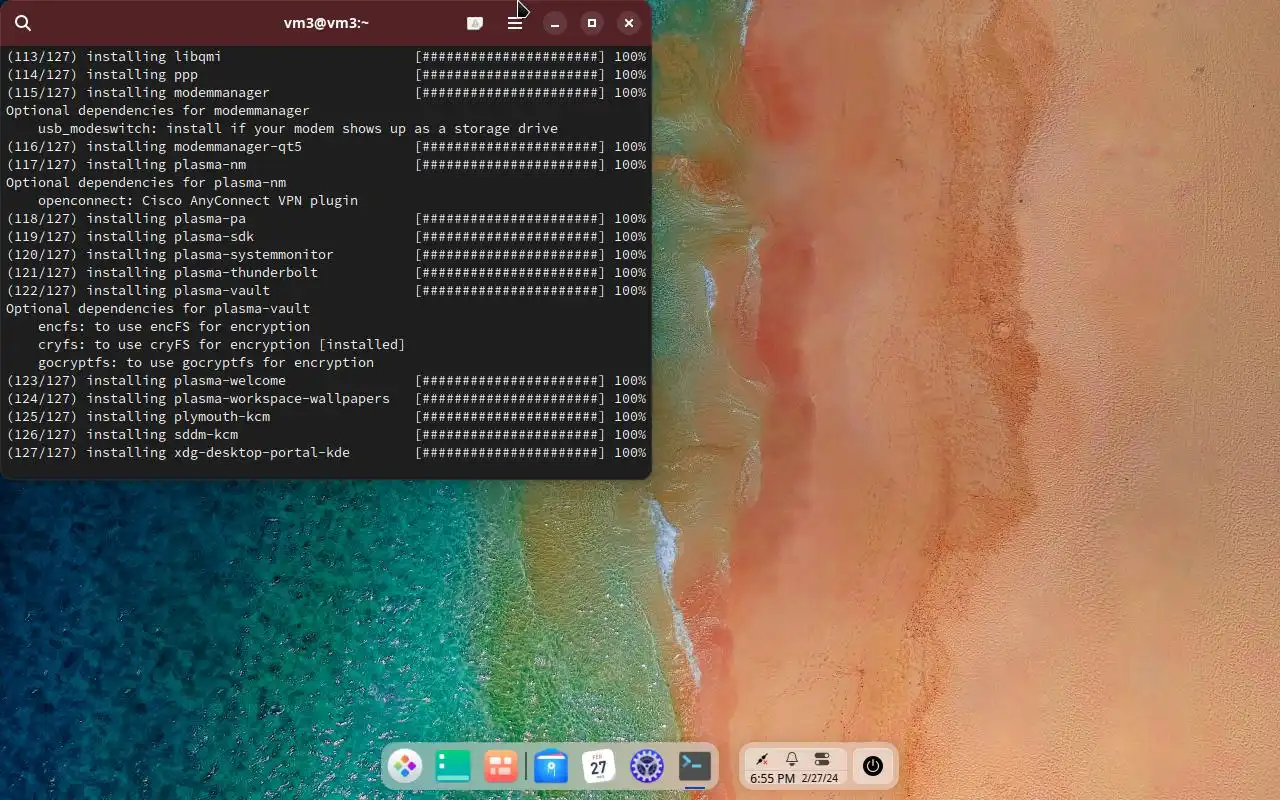This screenshot has width=1280, height=800.
Task: Click 'Optional dependencies for plasma-nm' text
Action: [146, 183]
